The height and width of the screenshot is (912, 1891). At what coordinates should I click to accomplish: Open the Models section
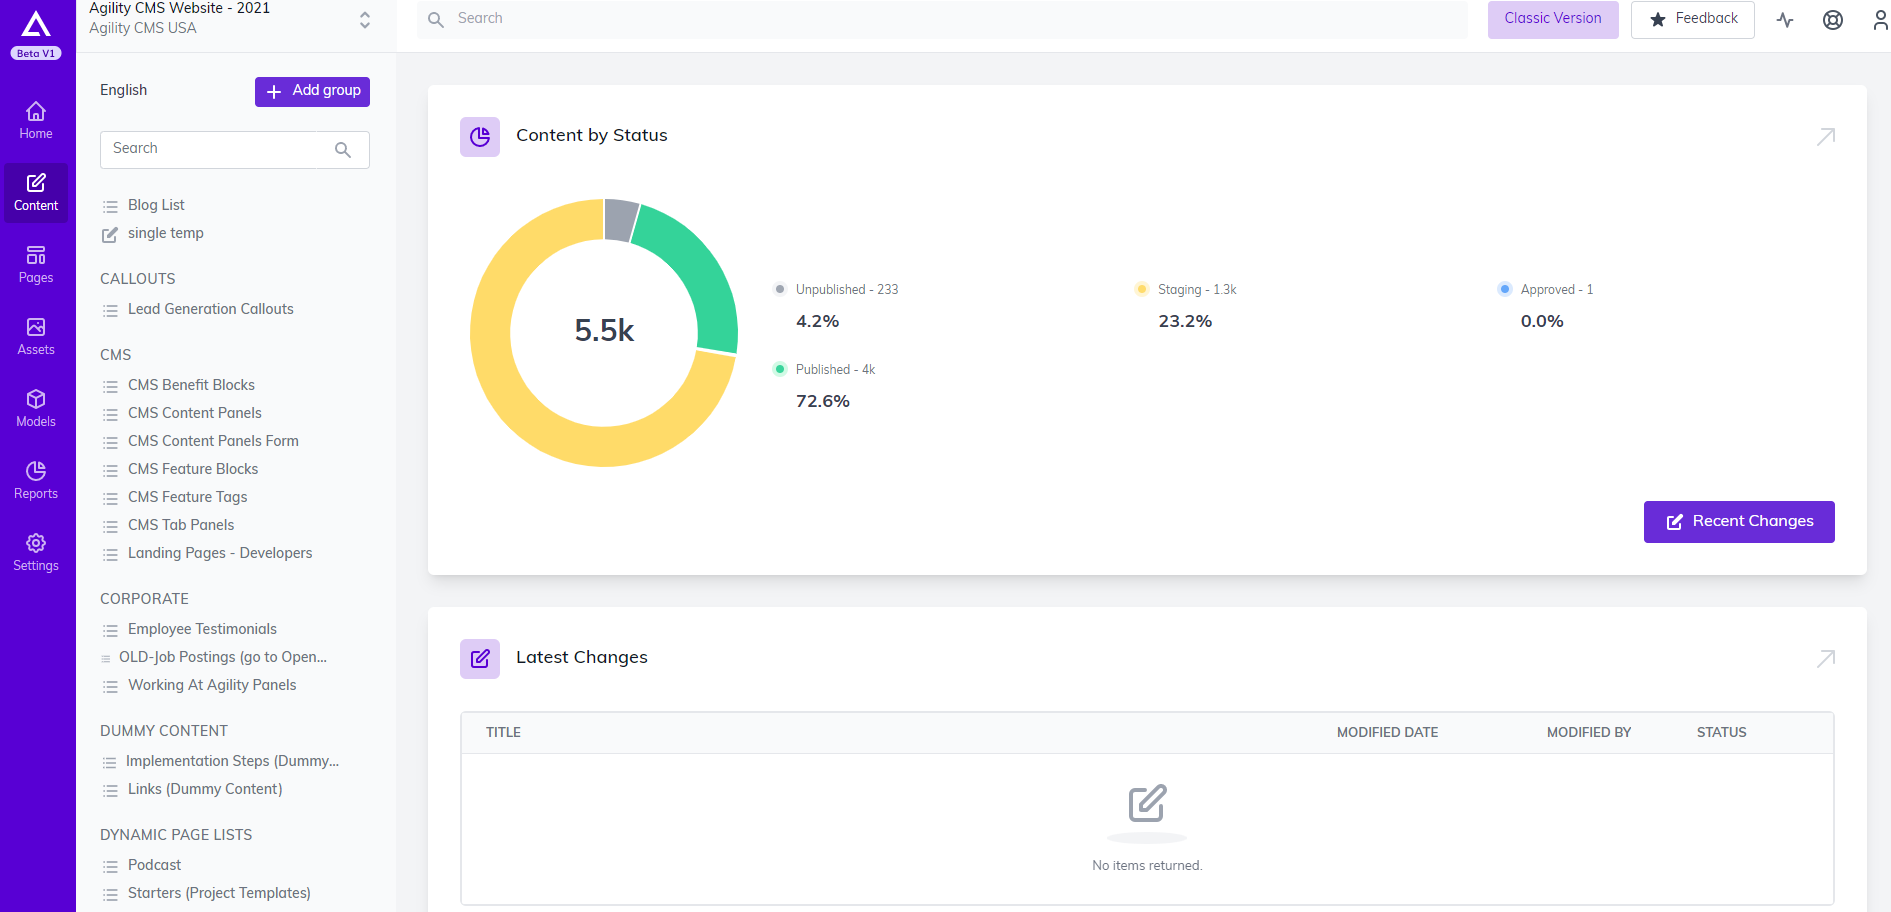(x=36, y=408)
